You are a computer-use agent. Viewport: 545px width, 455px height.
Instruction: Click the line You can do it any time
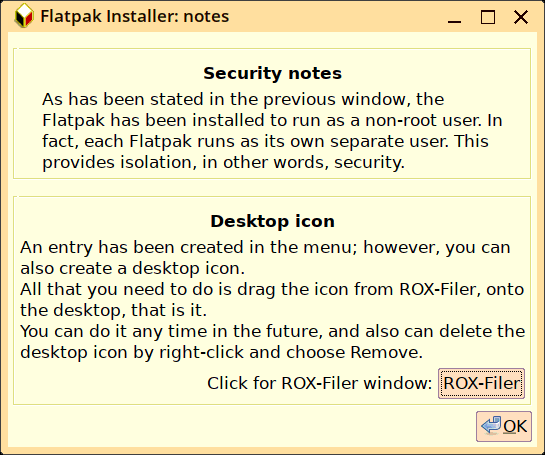pyautogui.click(x=272, y=331)
